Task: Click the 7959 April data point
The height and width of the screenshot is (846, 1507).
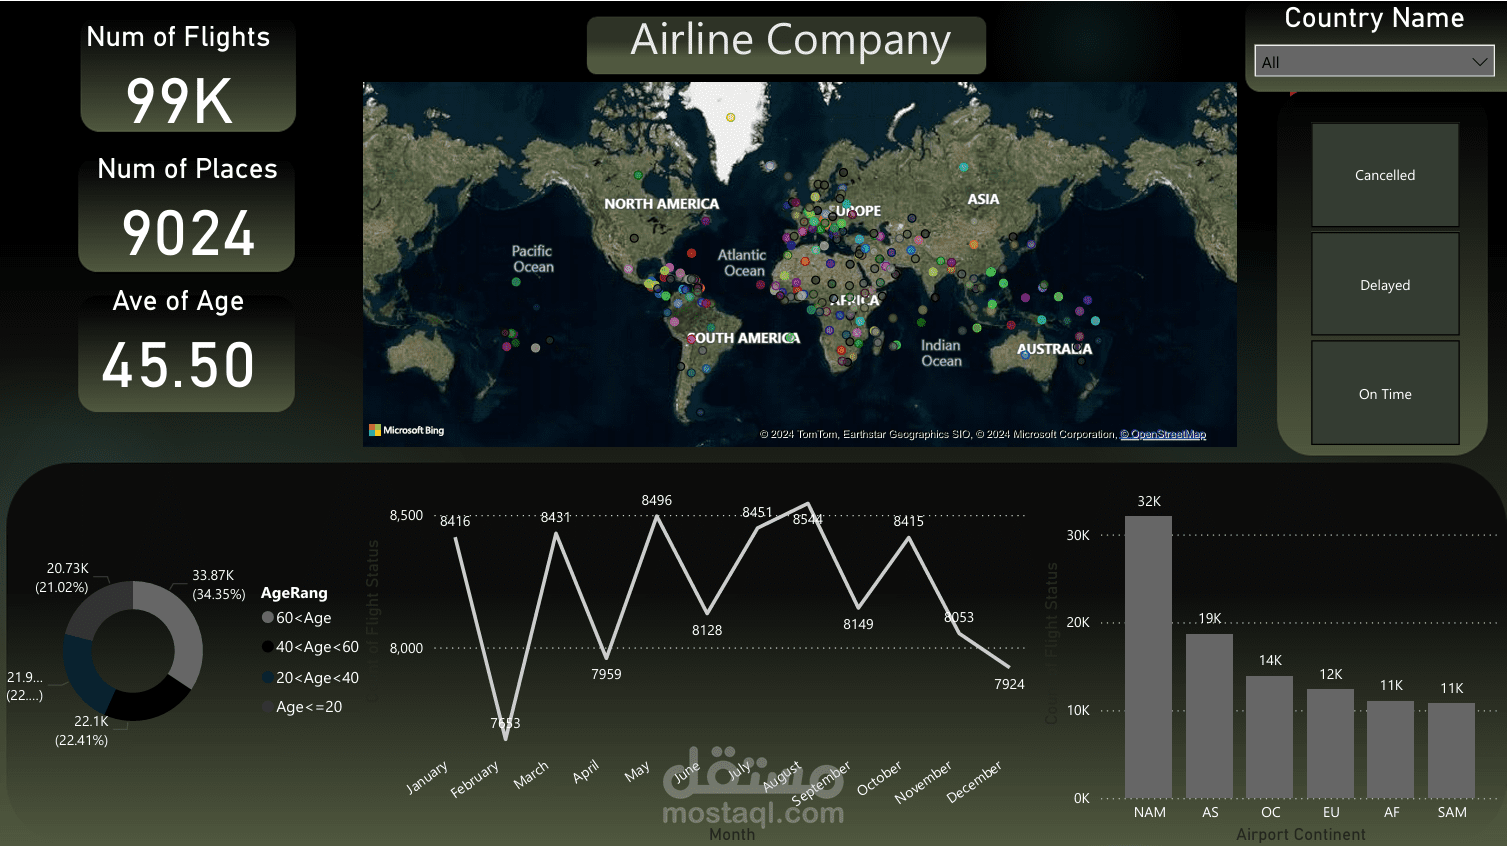Action: click(606, 657)
